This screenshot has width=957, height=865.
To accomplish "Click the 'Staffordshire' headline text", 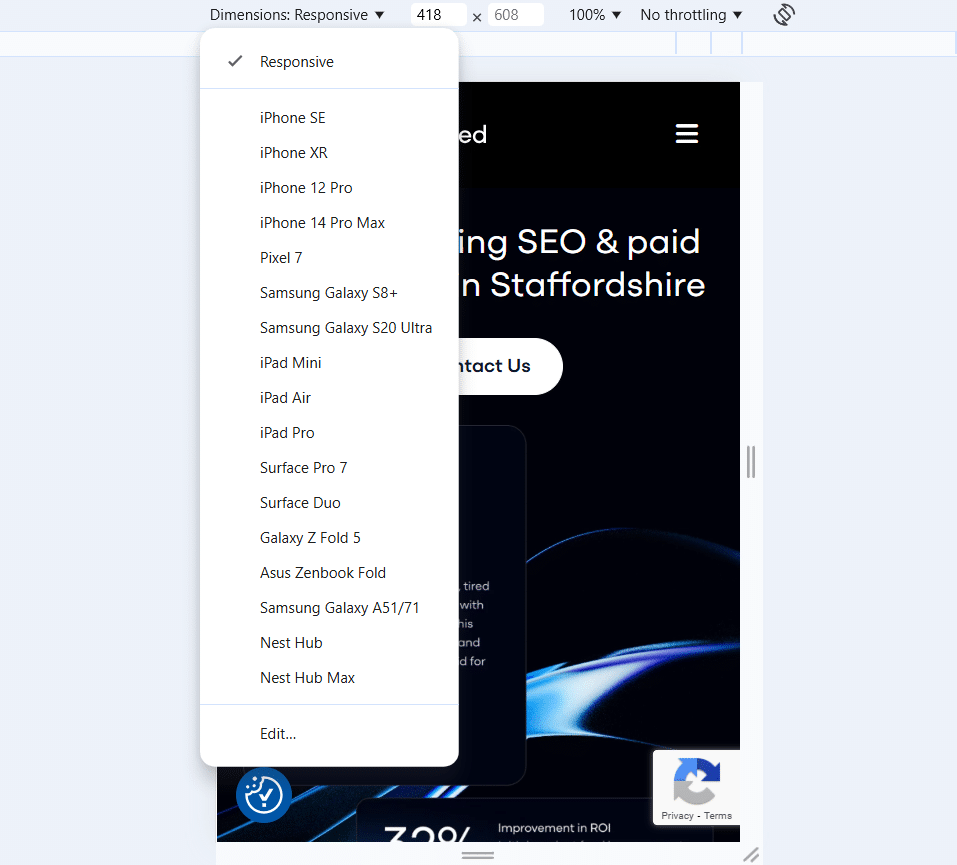I will (x=598, y=284).
